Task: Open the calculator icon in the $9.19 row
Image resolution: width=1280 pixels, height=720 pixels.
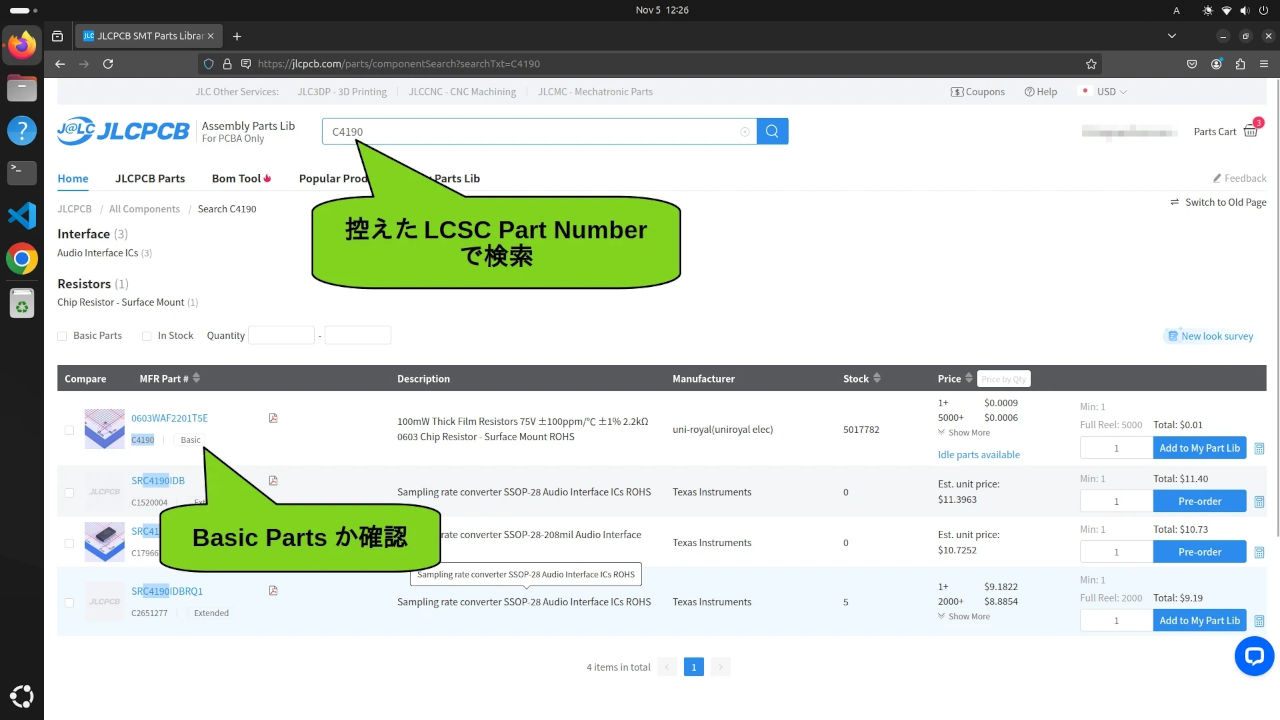Action: (x=1259, y=621)
